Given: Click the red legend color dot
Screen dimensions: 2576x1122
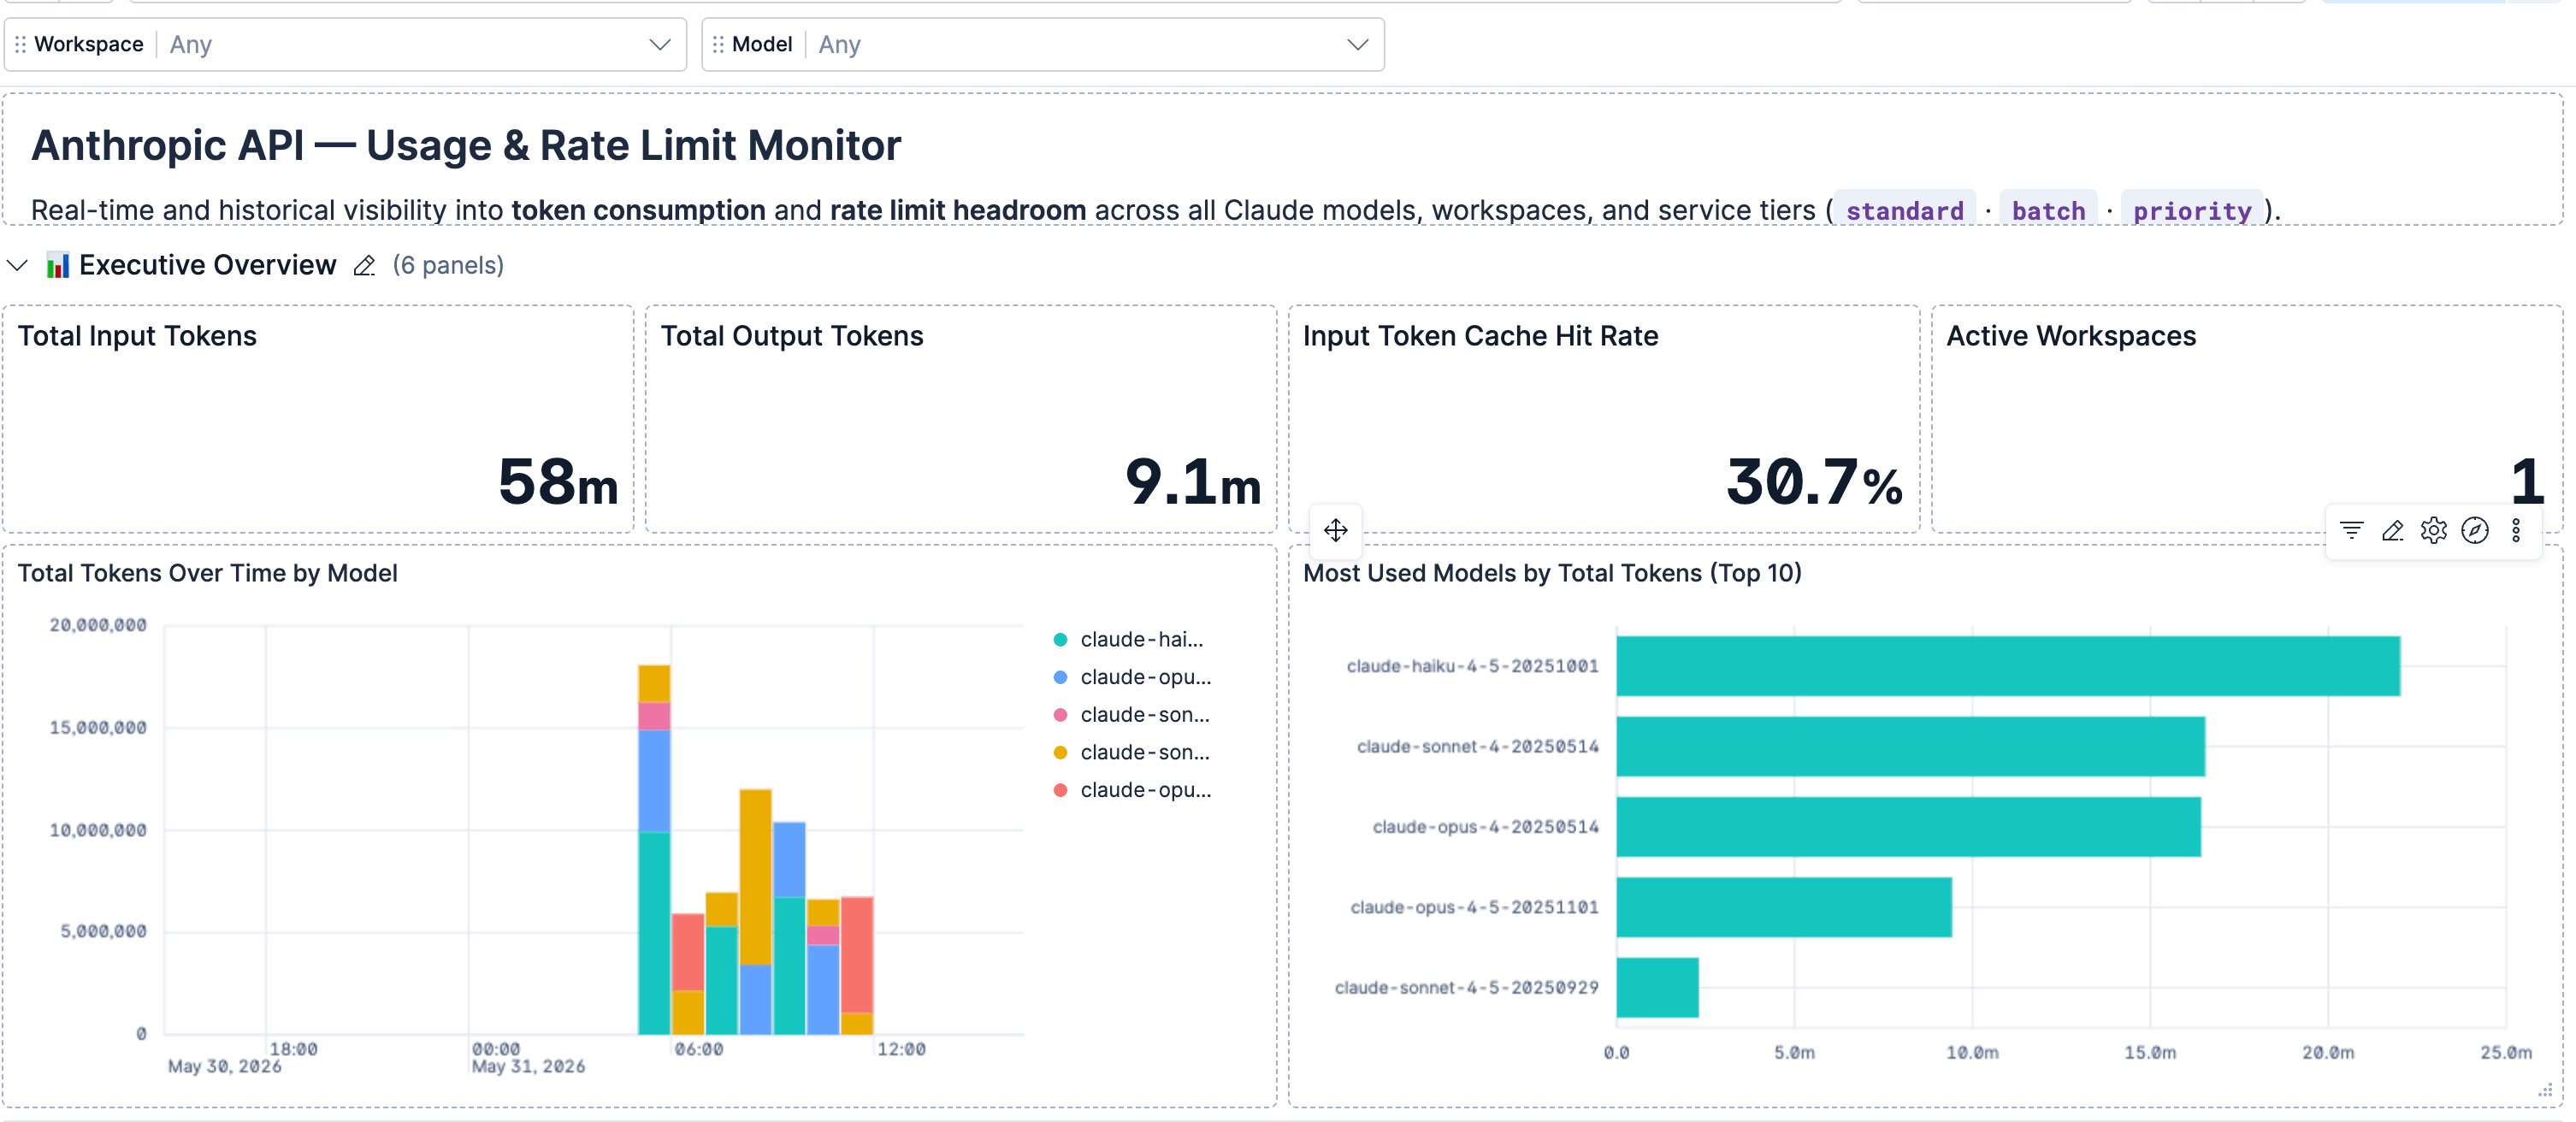Looking at the screenshot, I should [x=1061, y=790].
